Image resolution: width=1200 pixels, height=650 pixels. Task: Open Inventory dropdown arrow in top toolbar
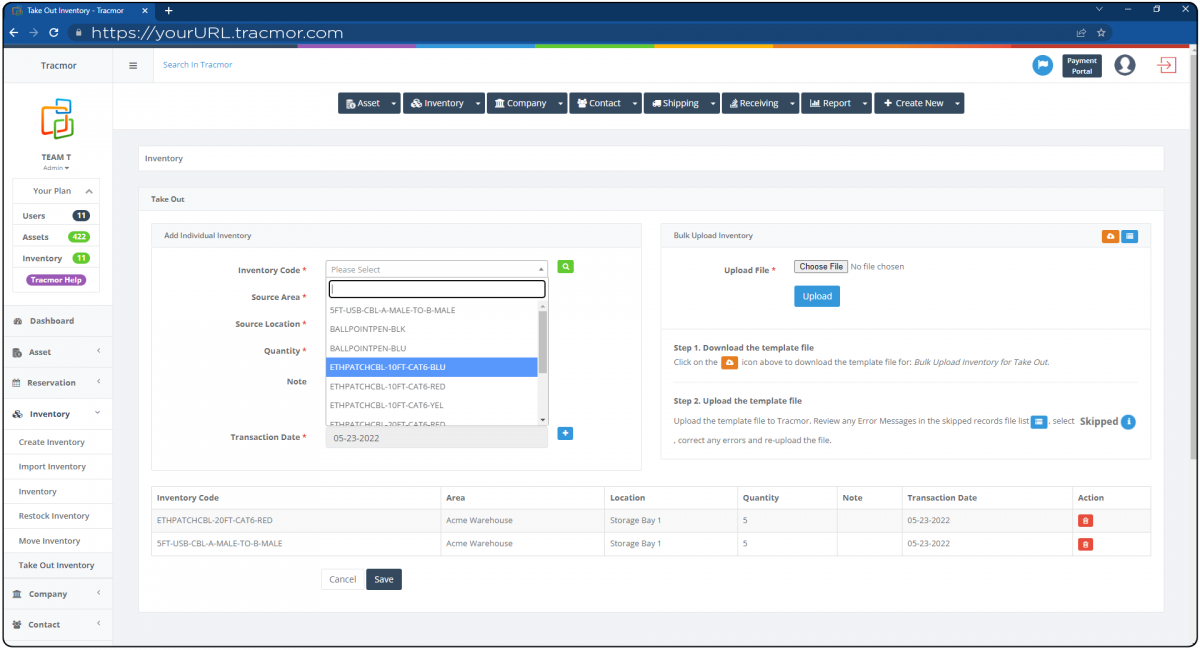point(479,103)
